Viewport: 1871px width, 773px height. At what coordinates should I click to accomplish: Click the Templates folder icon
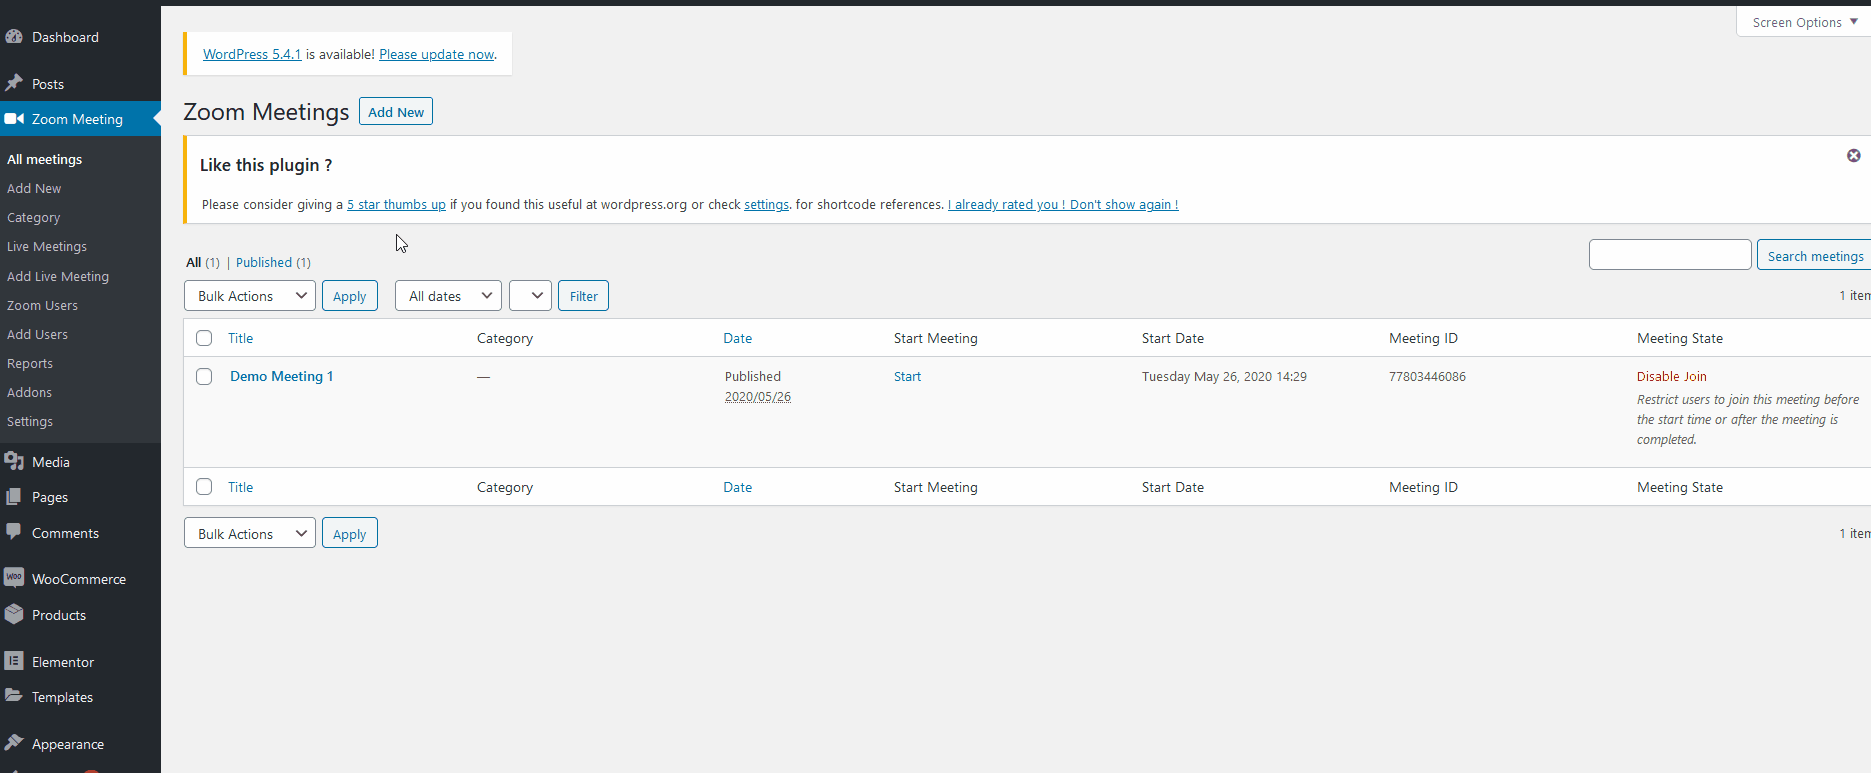click(x=14, y=696)
